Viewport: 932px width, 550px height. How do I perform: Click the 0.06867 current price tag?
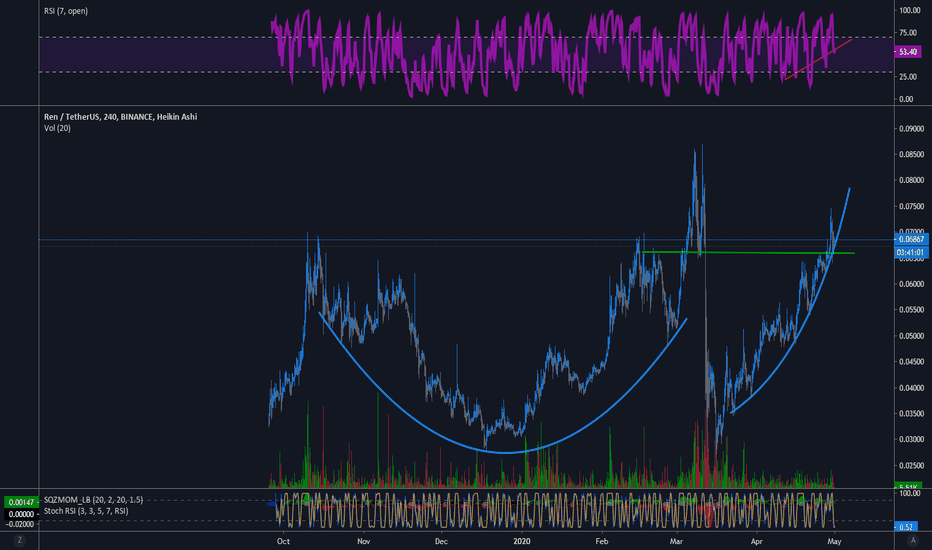pyautogui.click(x=911, y=239)
